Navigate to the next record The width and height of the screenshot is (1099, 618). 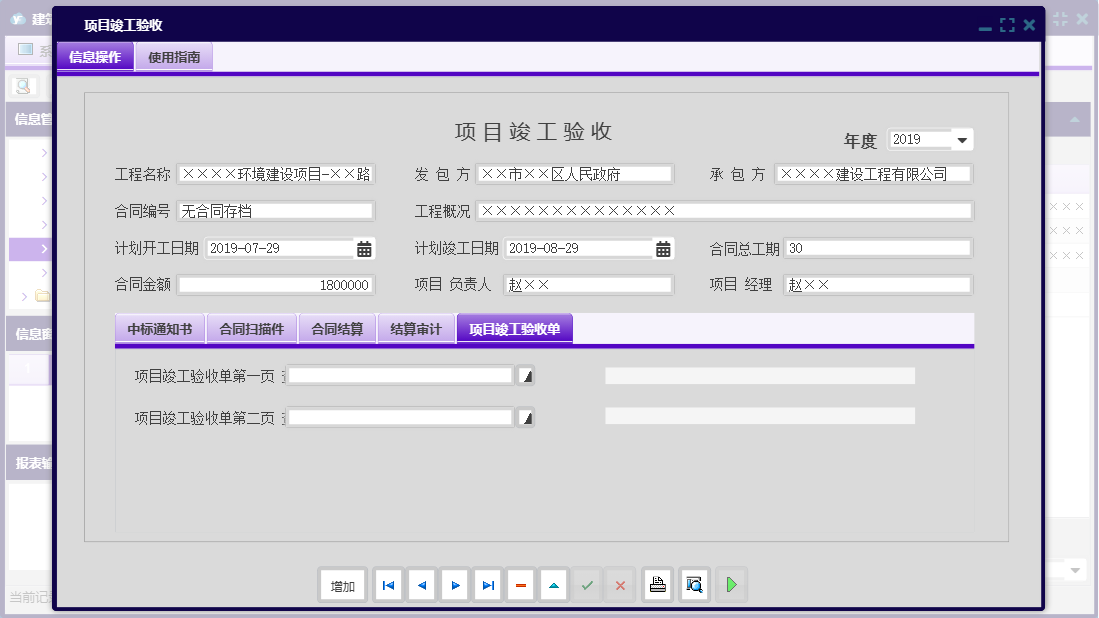point(454,585)
